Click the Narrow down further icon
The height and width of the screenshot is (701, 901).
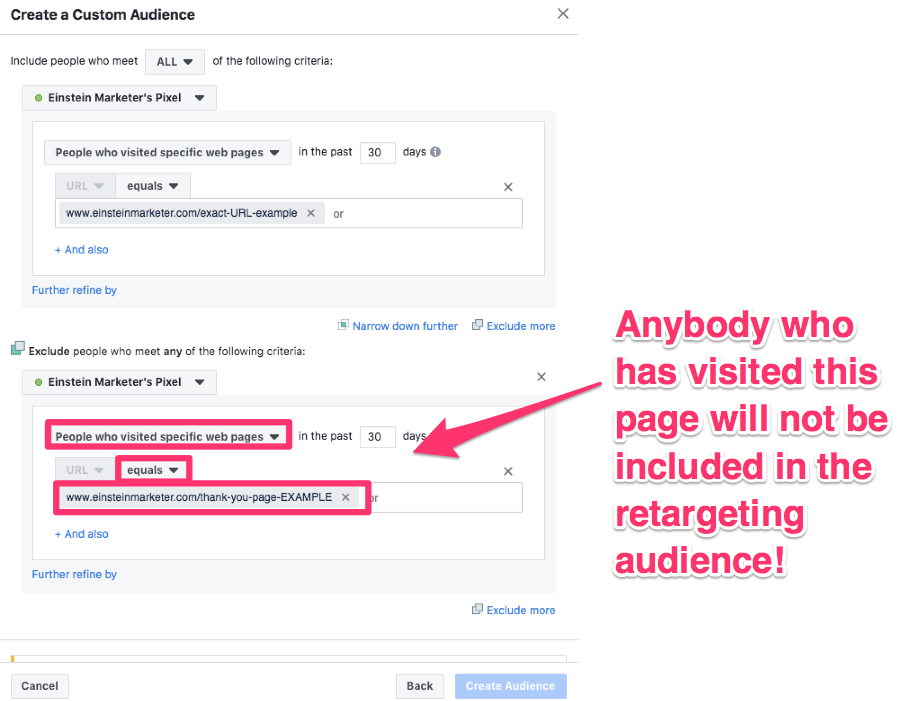click(x=343, y=325)
